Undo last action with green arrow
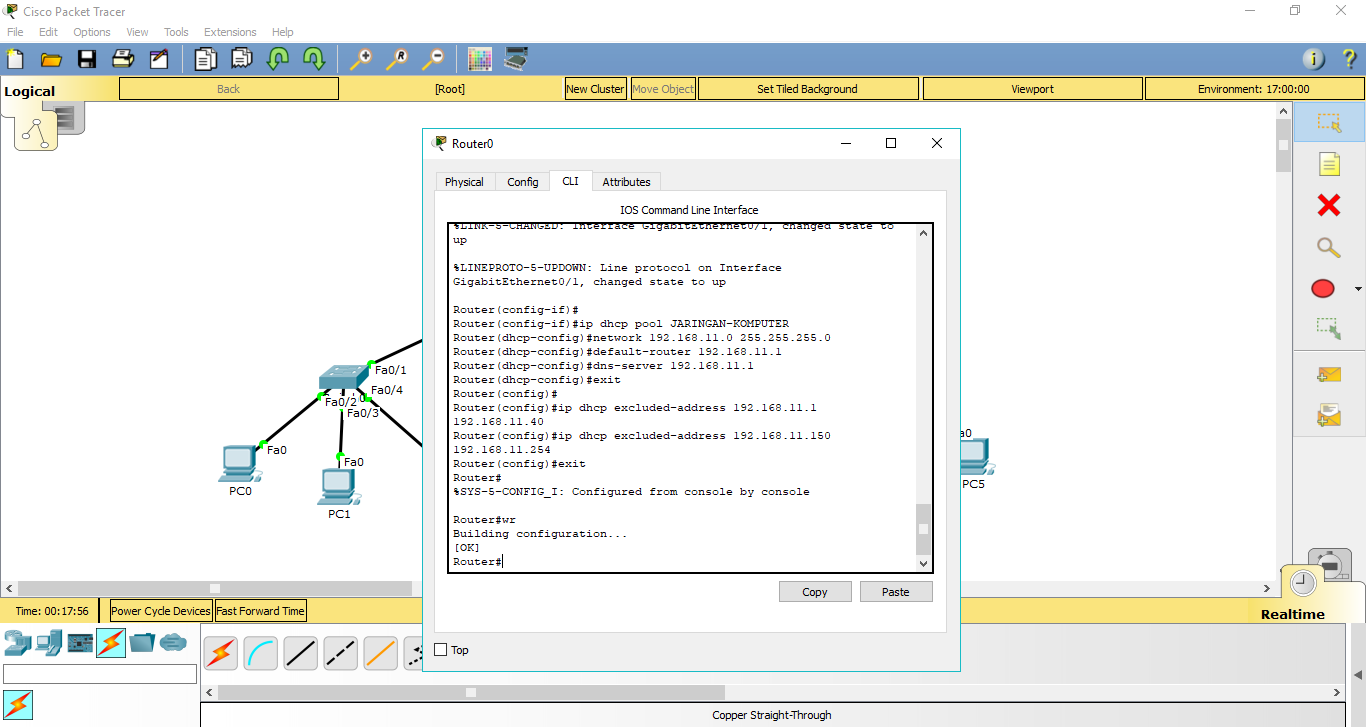1366x727 pixels. point(277,59)
